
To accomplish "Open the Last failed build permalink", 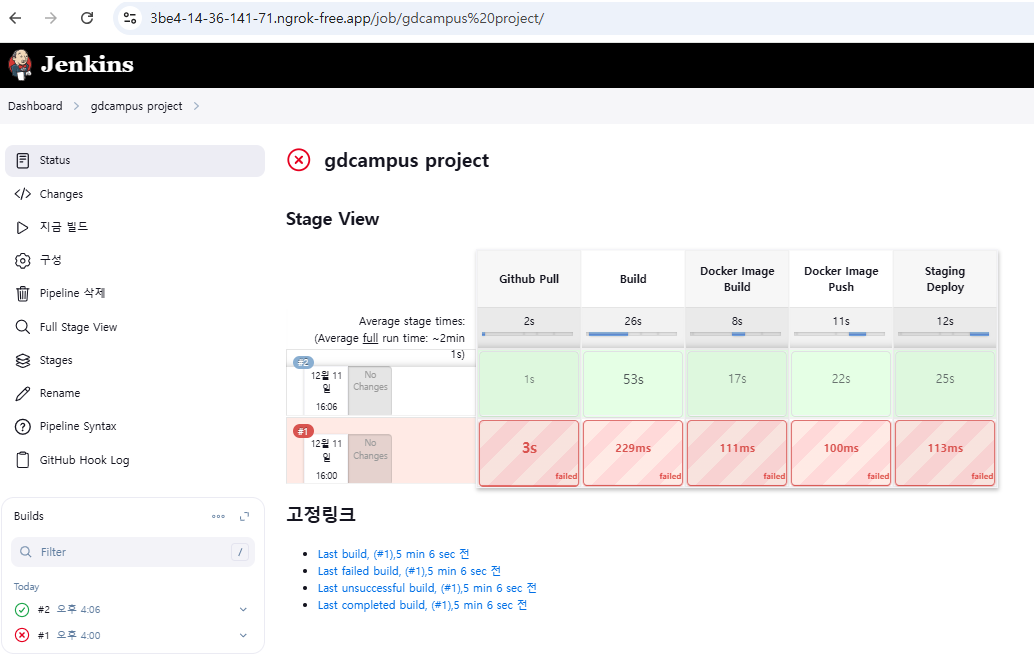I will pos(409,571).
